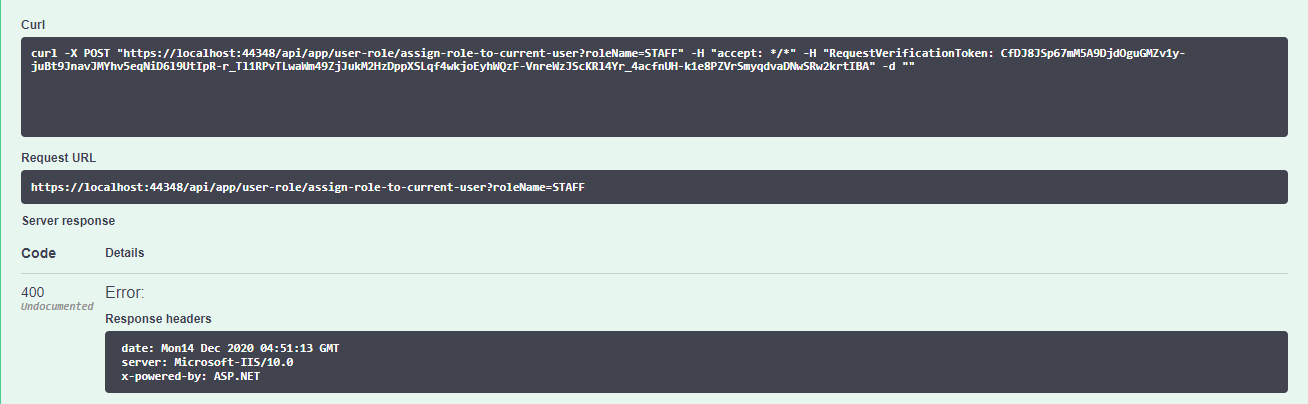Click the "Details" column header

(124, 253)
